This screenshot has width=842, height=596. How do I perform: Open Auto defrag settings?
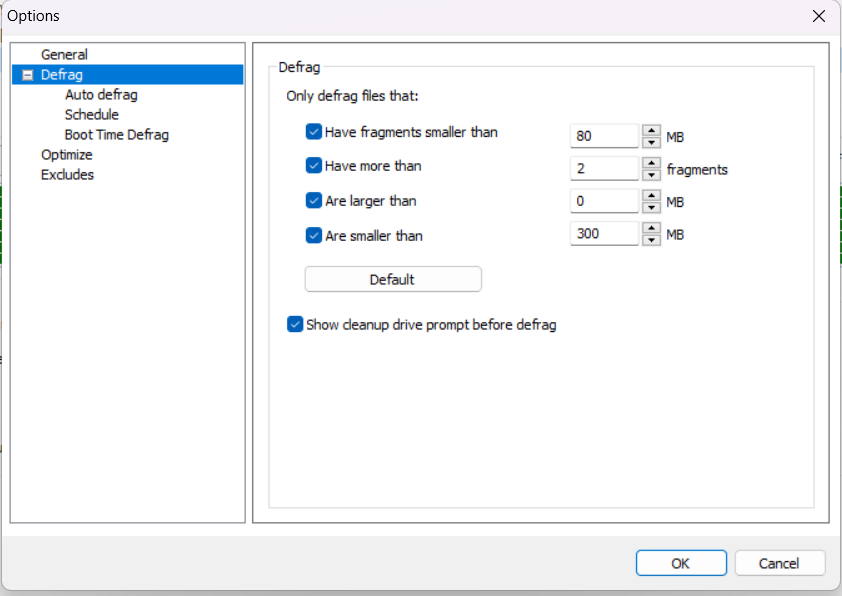pos(101,95)
